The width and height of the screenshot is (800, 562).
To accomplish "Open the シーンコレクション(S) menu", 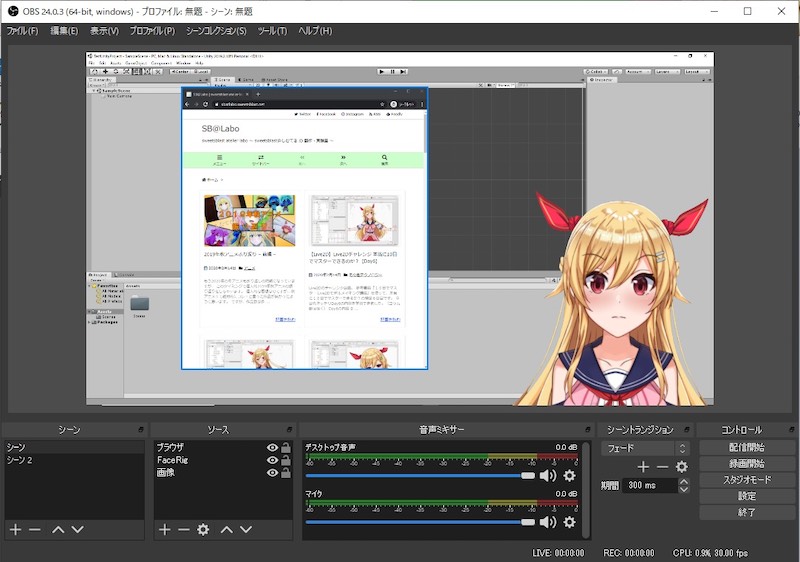I will pos(216,31).
